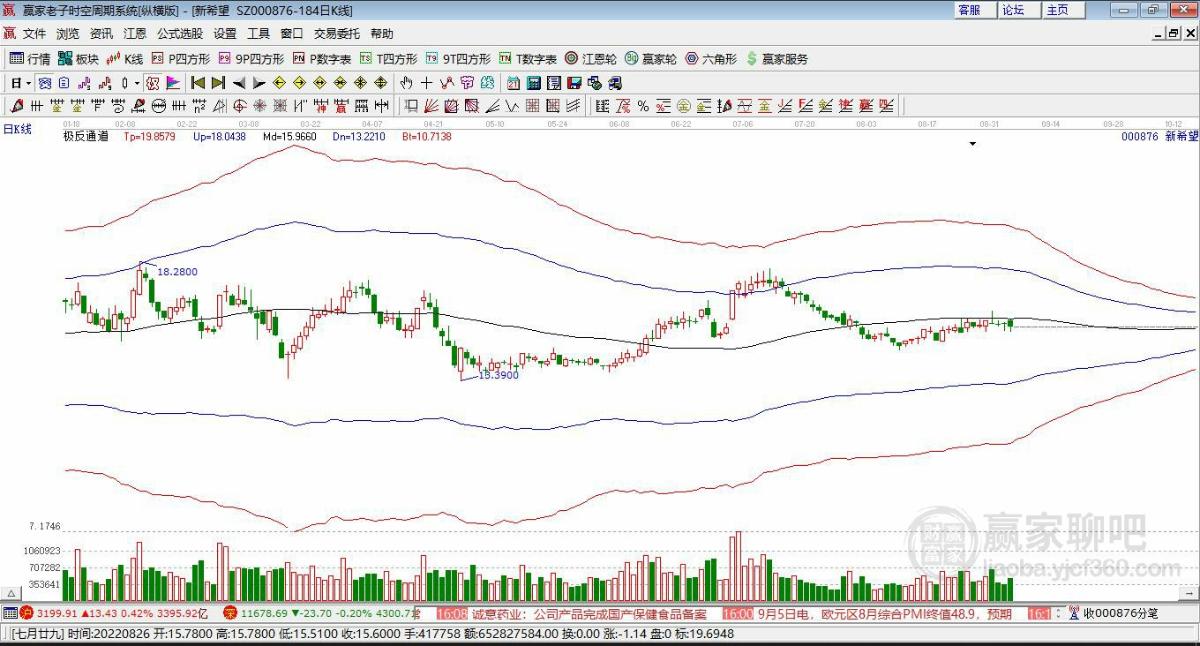Restore the inner chart window
This screenshot has height=646, width=1200.
pos(1175,33)
